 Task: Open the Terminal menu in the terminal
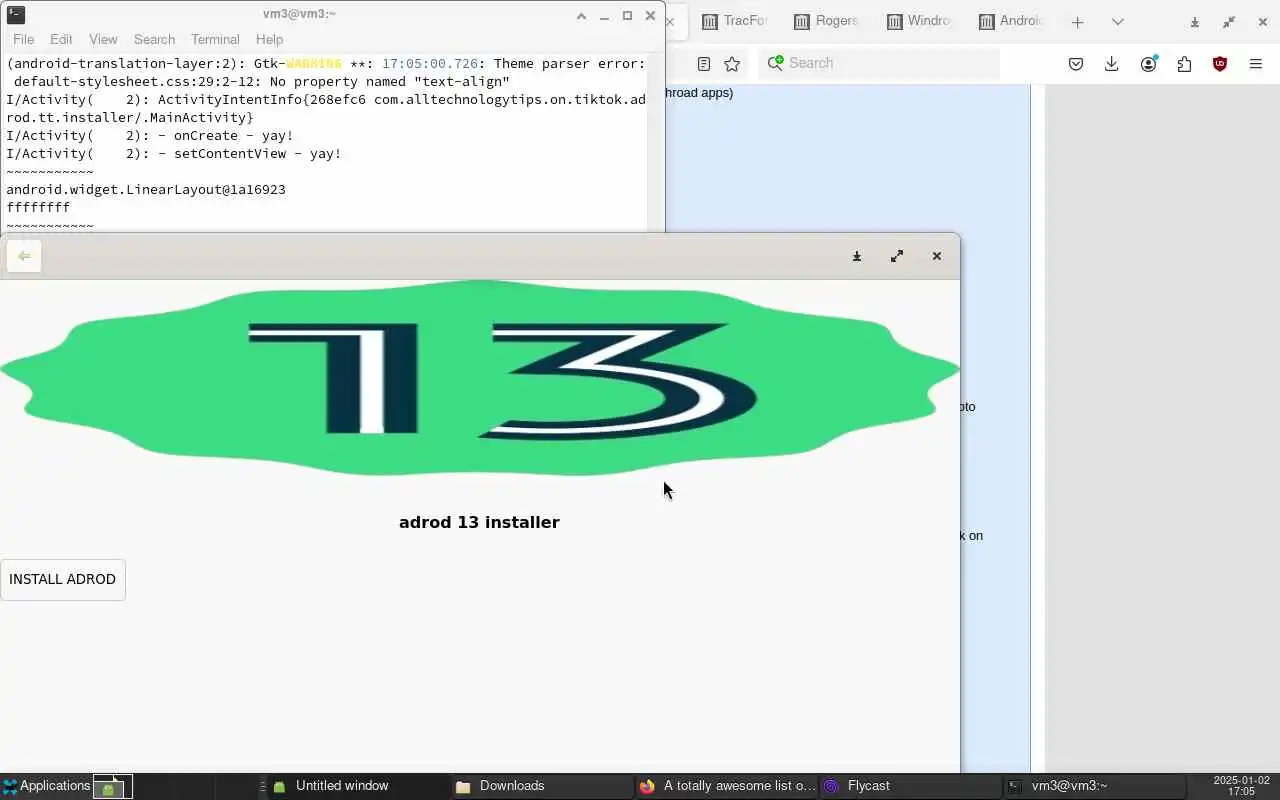pyautogui.click(x=215, y=39)
